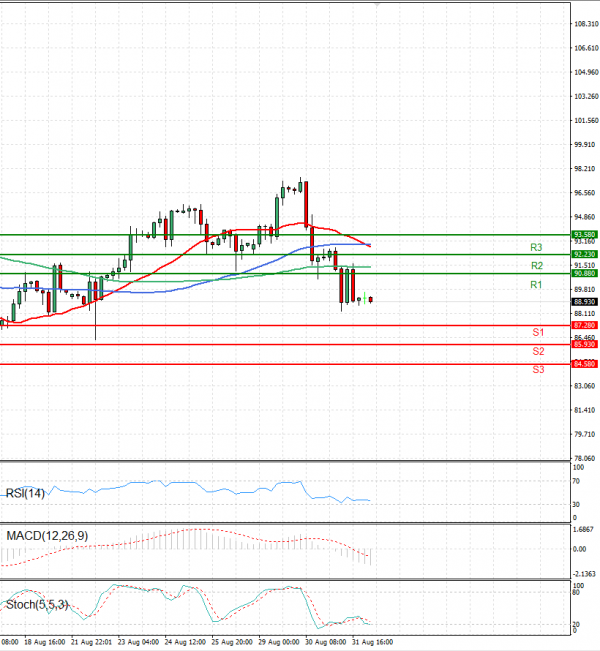Click the 84.580 support price label
600x651 pixels.
coord(585,364)
